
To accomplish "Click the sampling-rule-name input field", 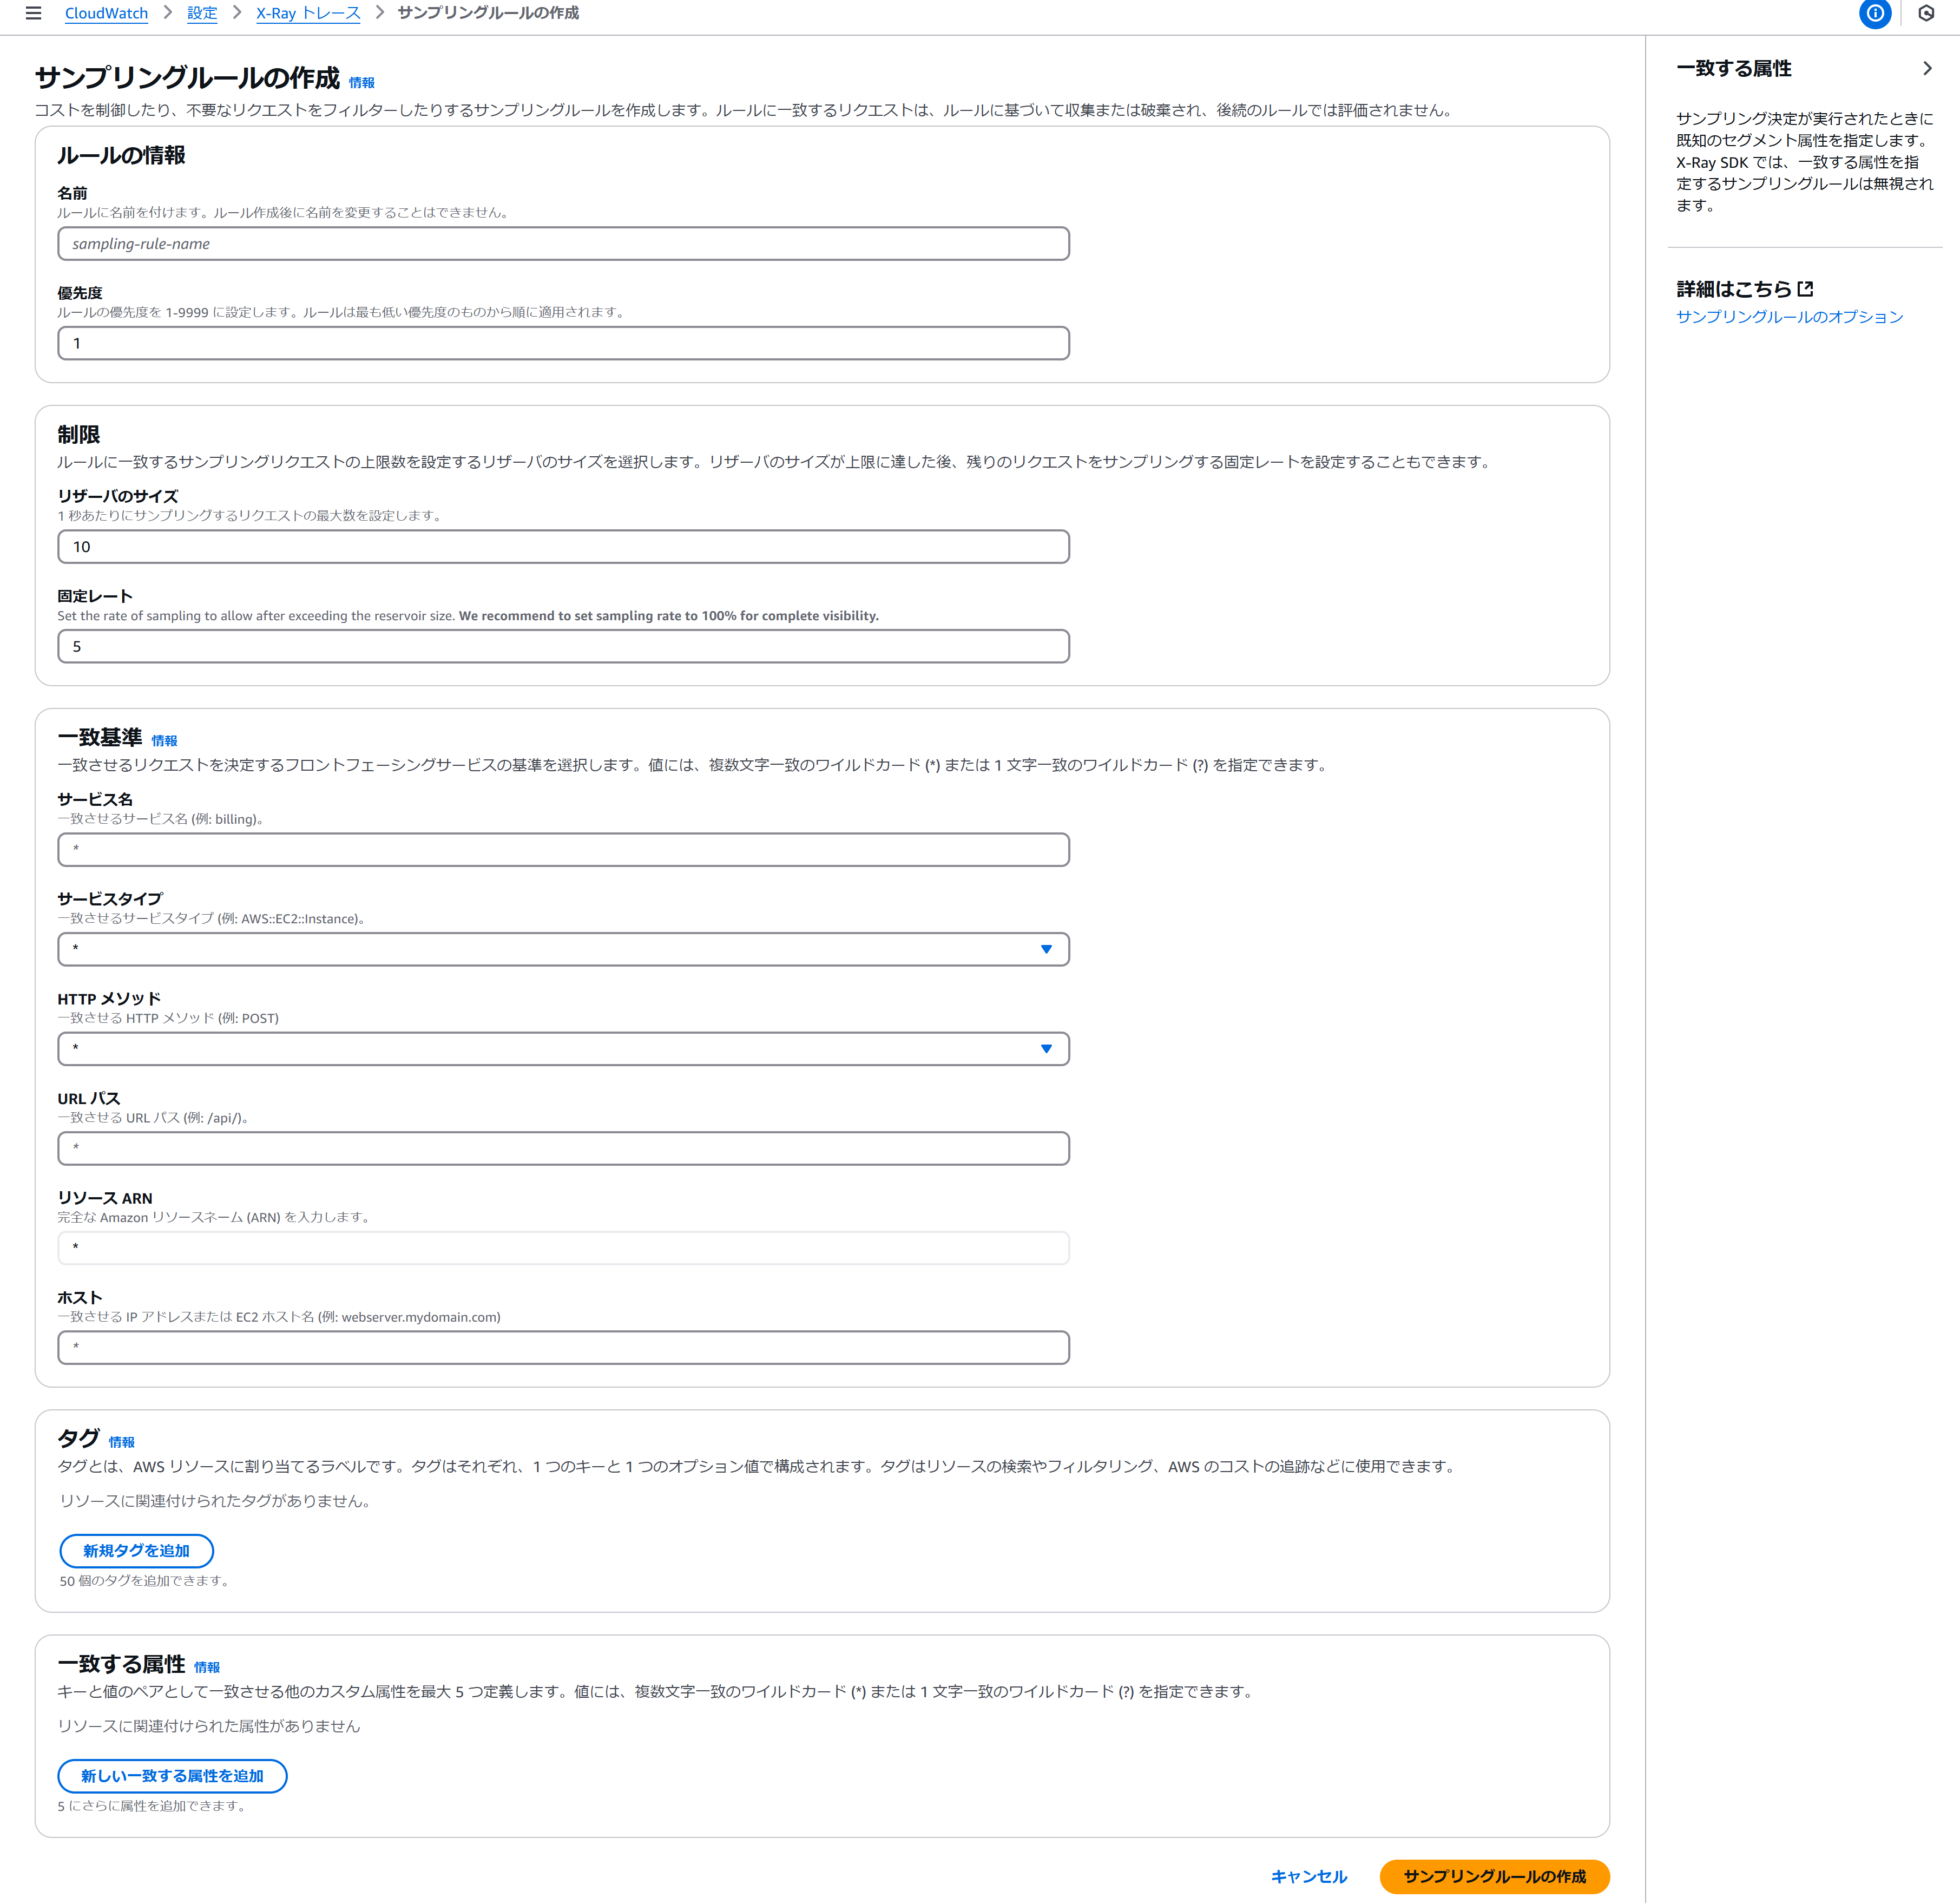I will point(563,243).
